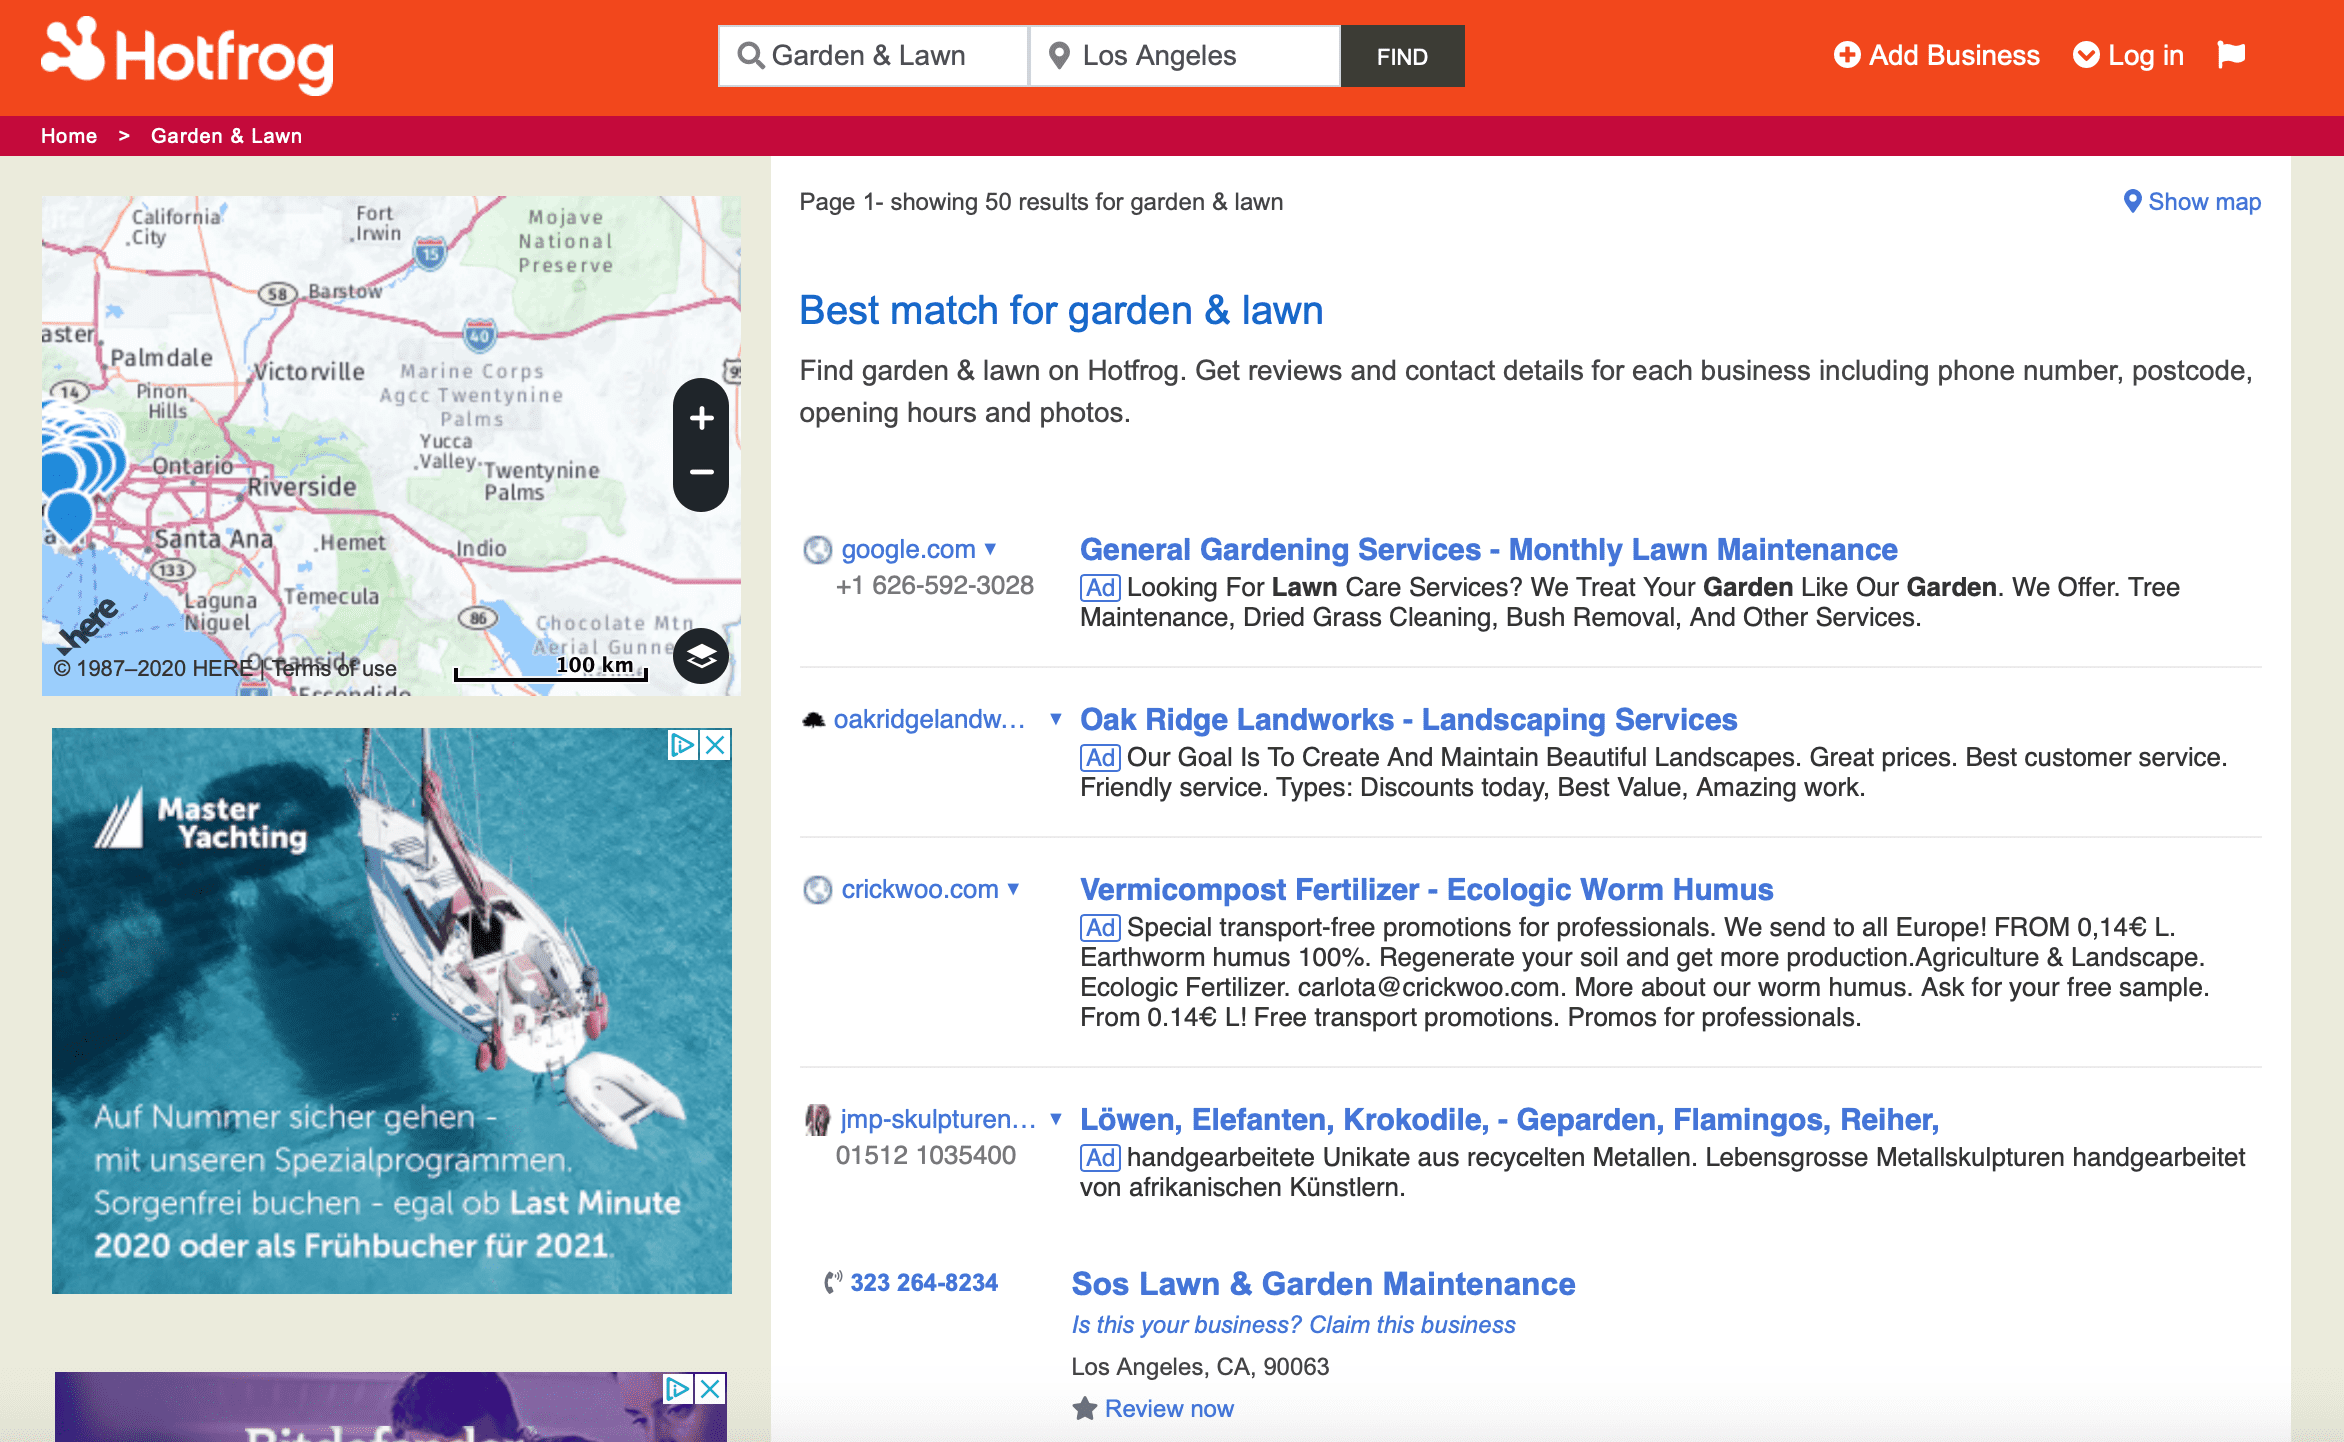Image resolution: width=2344 pixels, height=1442 pixels.
Task: Open the map layers chooser
Action: point(701,656)
